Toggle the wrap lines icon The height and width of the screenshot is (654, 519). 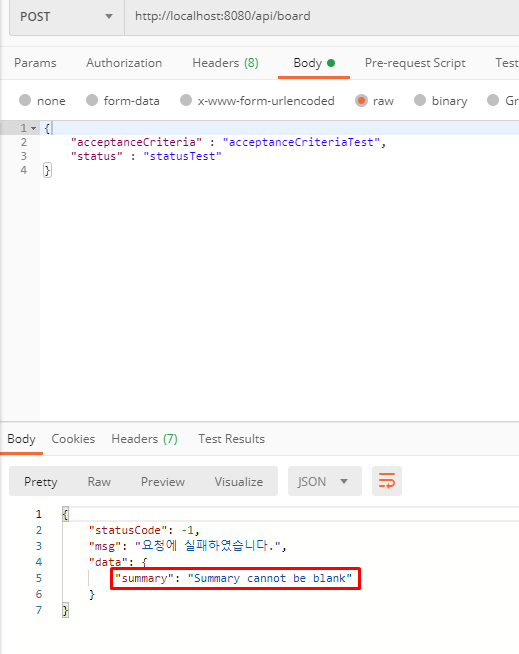coord(387,481)
